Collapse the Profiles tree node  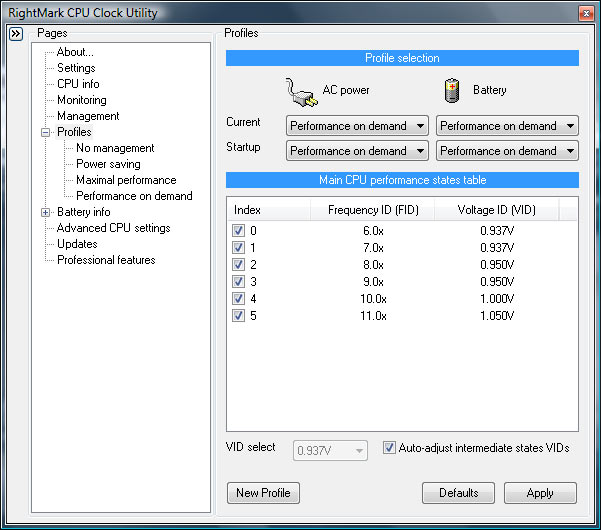pyautogui.click(x=46, y=133)
